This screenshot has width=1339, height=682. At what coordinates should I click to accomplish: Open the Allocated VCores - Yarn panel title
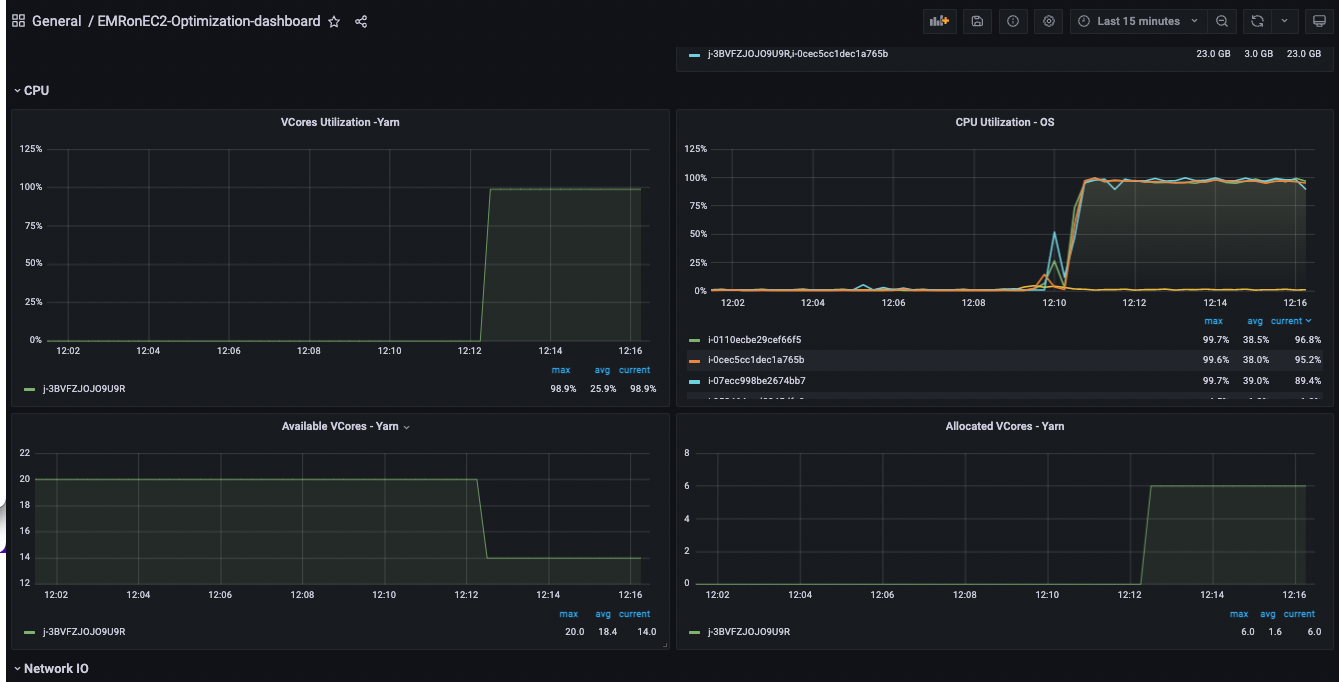pyautogui.click(x=1005, y=426)
